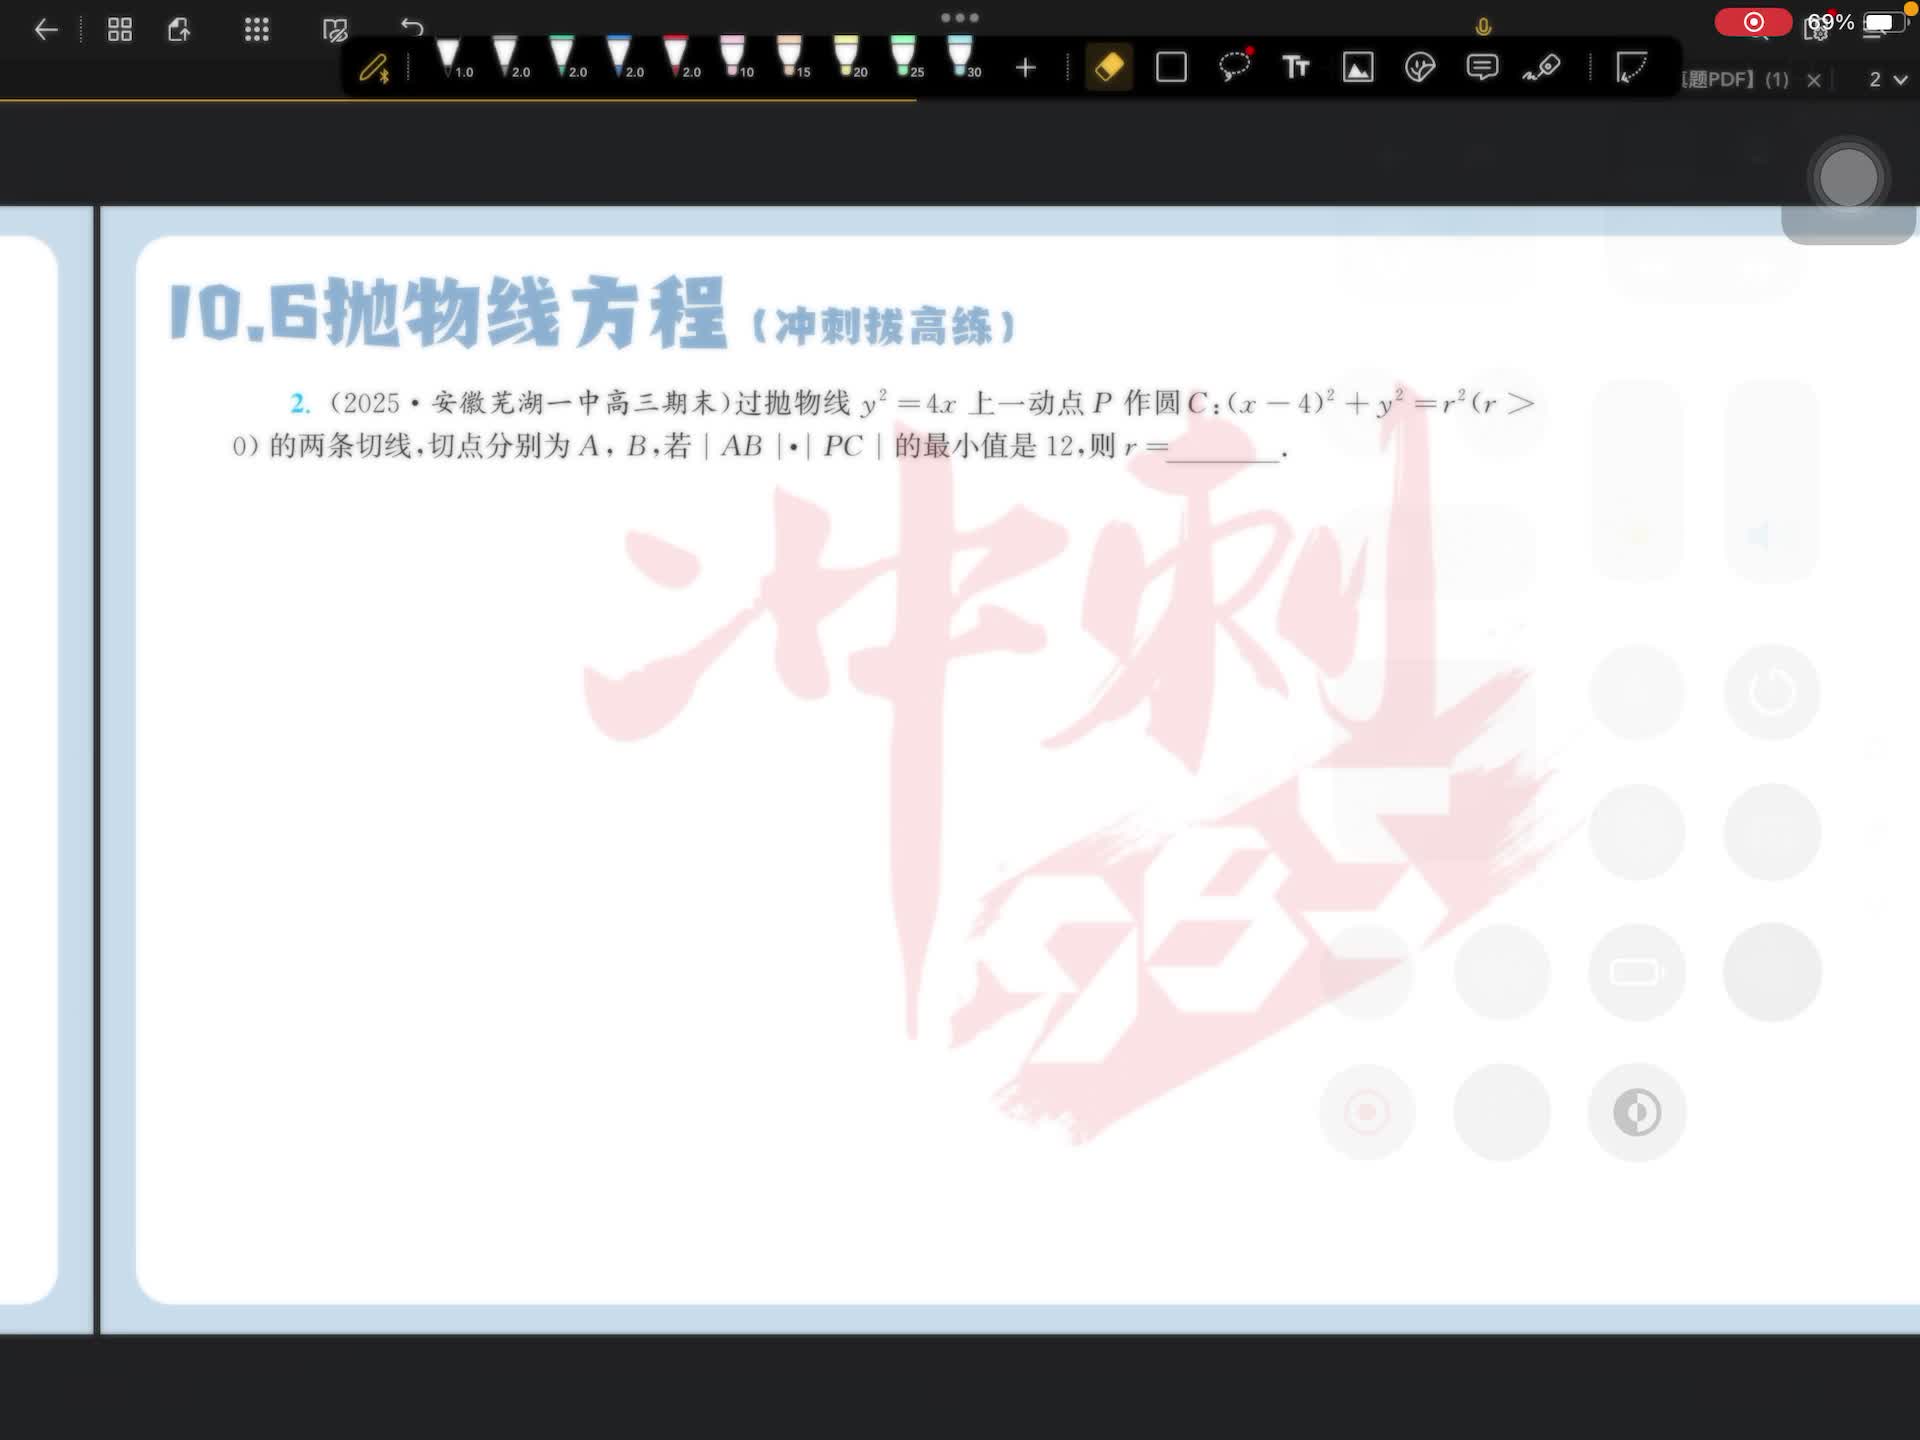Open the nine-dot apps menu

pos(257,30)
